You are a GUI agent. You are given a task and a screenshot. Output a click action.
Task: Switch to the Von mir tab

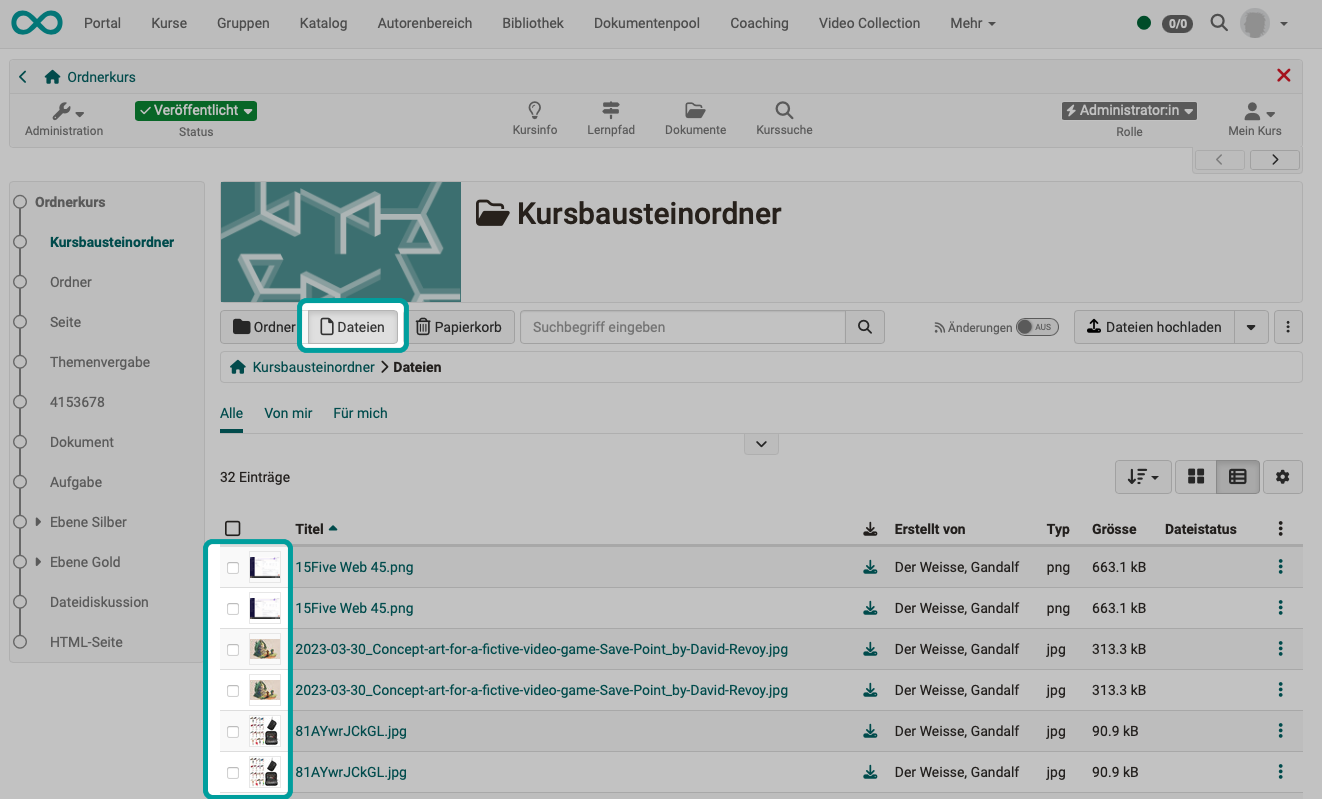pos(288,413)
